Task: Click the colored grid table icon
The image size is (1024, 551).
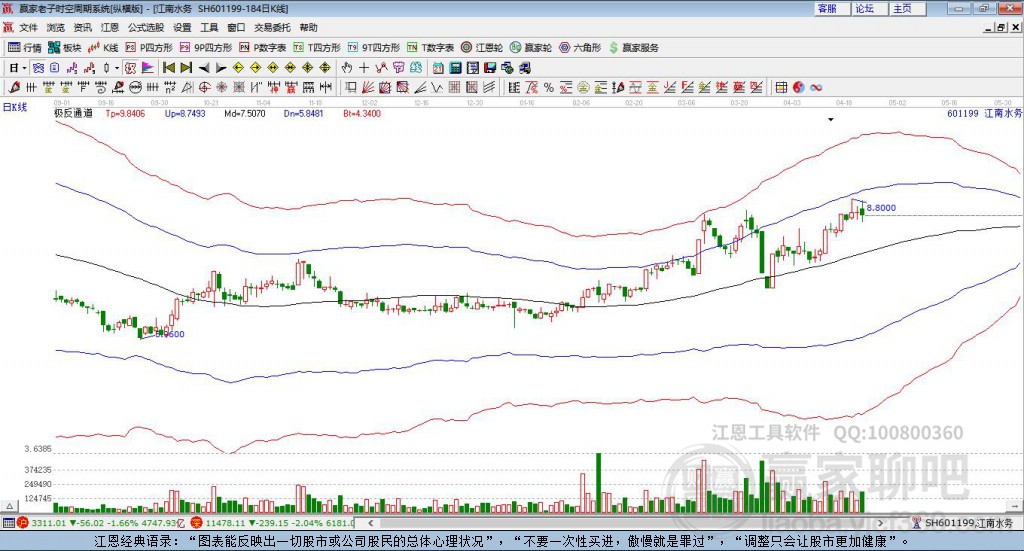Action: (781, 87)
